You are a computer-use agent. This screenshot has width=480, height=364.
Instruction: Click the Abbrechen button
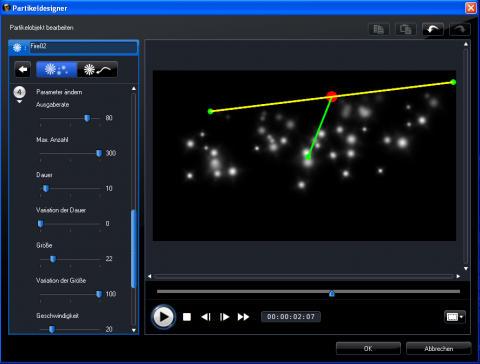tap(439, 348)
